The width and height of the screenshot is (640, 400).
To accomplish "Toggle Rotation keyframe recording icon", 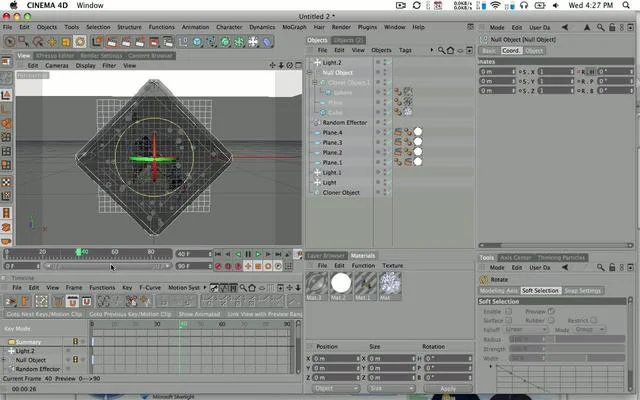I will click(x=268, y=266).
